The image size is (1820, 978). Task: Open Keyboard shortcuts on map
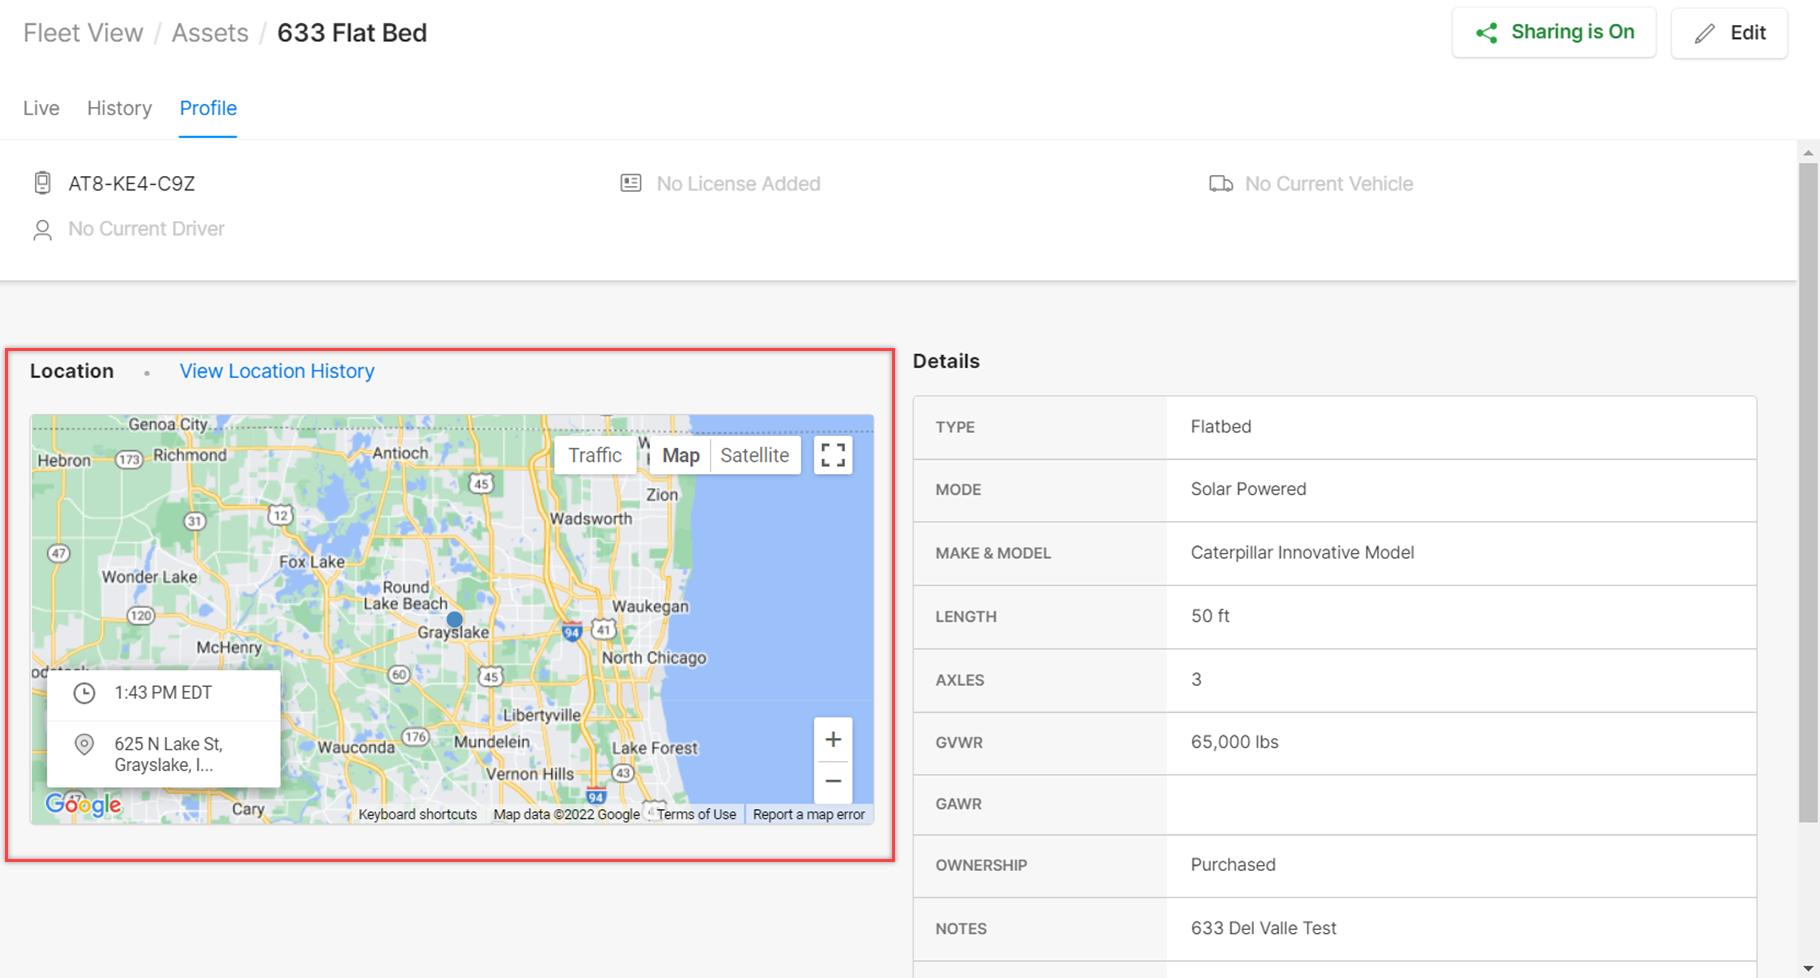417,814
